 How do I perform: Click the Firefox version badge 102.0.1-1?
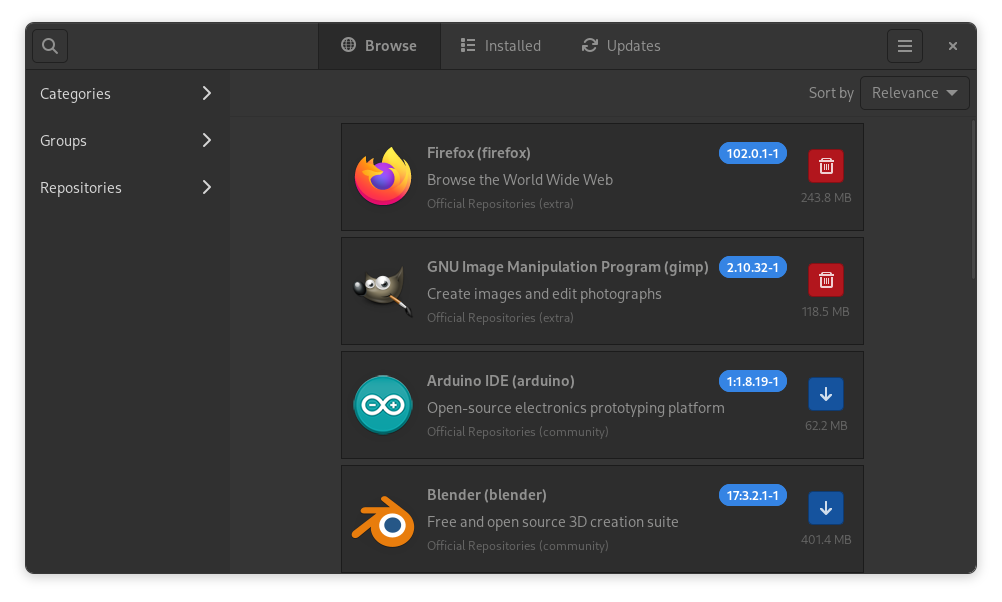pos(752,153)
